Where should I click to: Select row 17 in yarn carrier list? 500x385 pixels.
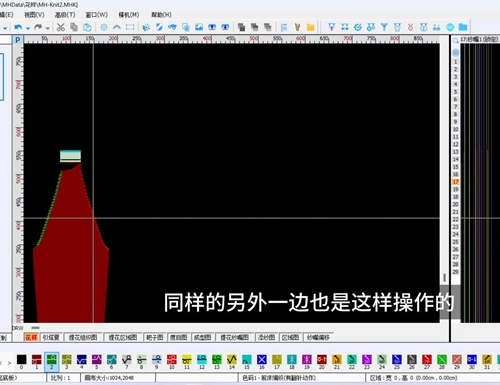(x=456, y=182)
